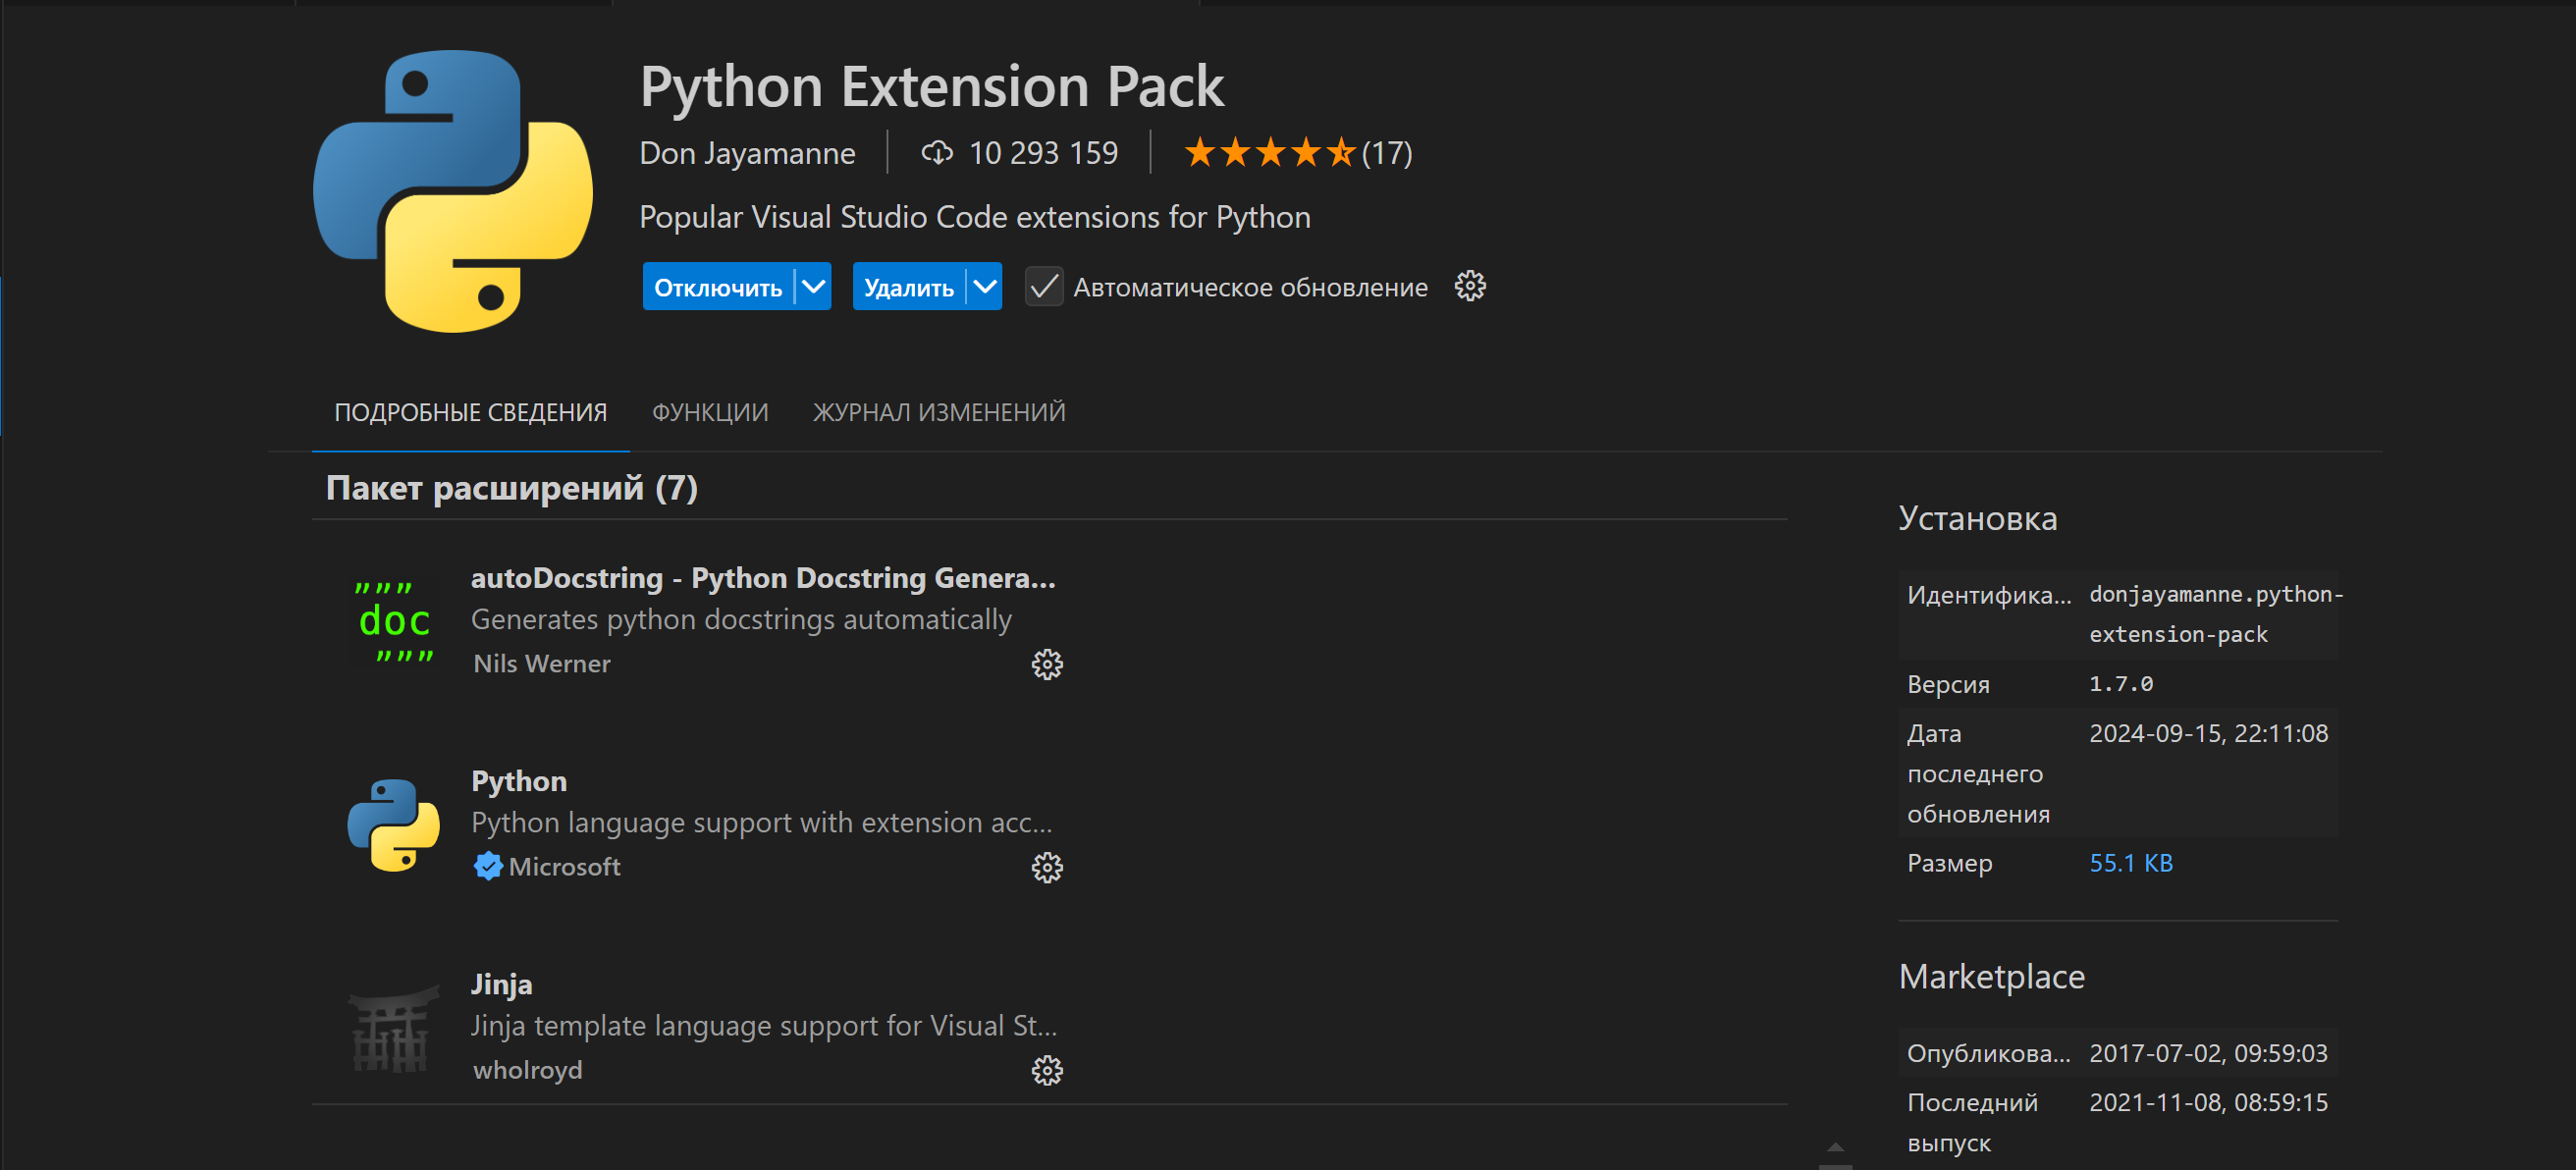Open the autoDocstring manage gear icon

coord(1046,665)
